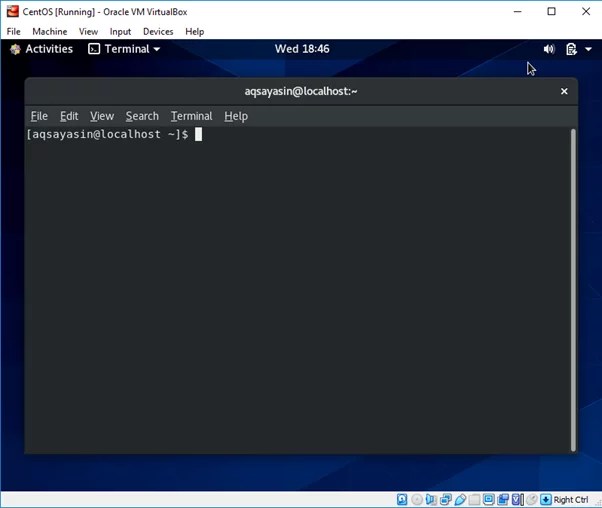Click the keyboard capture arrow icon
602x508 pixels.
click(x=546, y=499)
